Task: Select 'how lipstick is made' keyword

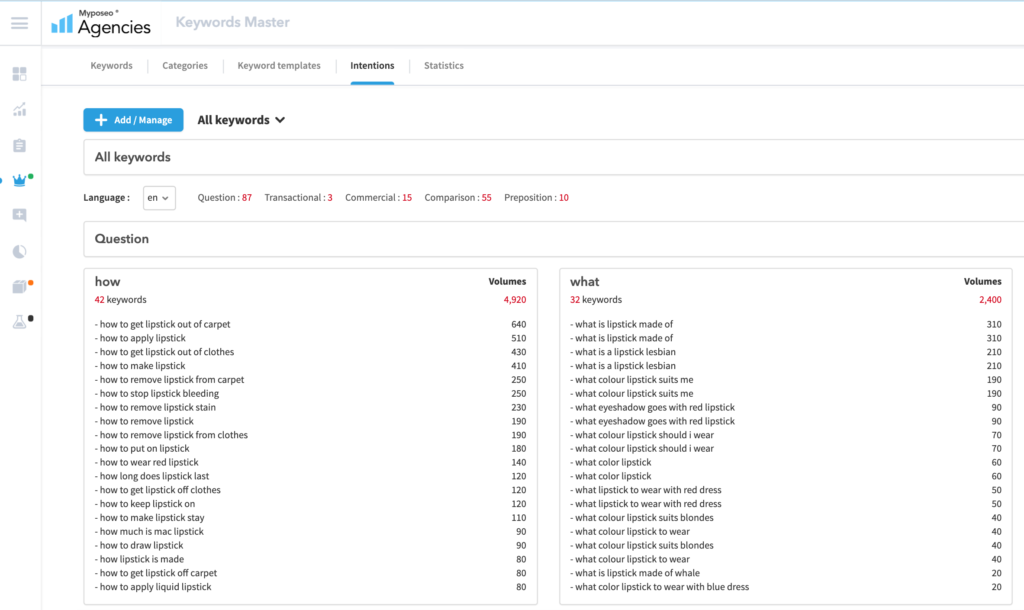Action: tap(139, 559)
